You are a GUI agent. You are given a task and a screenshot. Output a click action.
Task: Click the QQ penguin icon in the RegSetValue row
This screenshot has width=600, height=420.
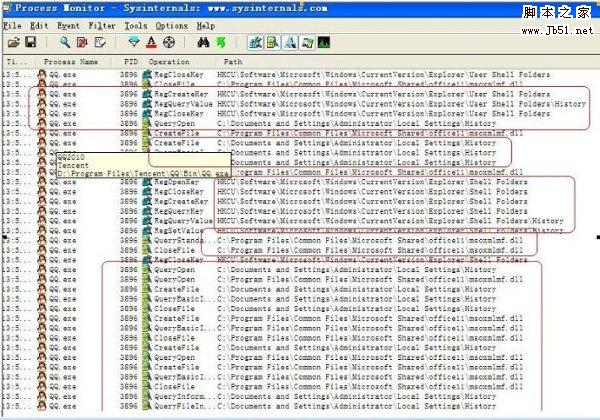[42, 231]
